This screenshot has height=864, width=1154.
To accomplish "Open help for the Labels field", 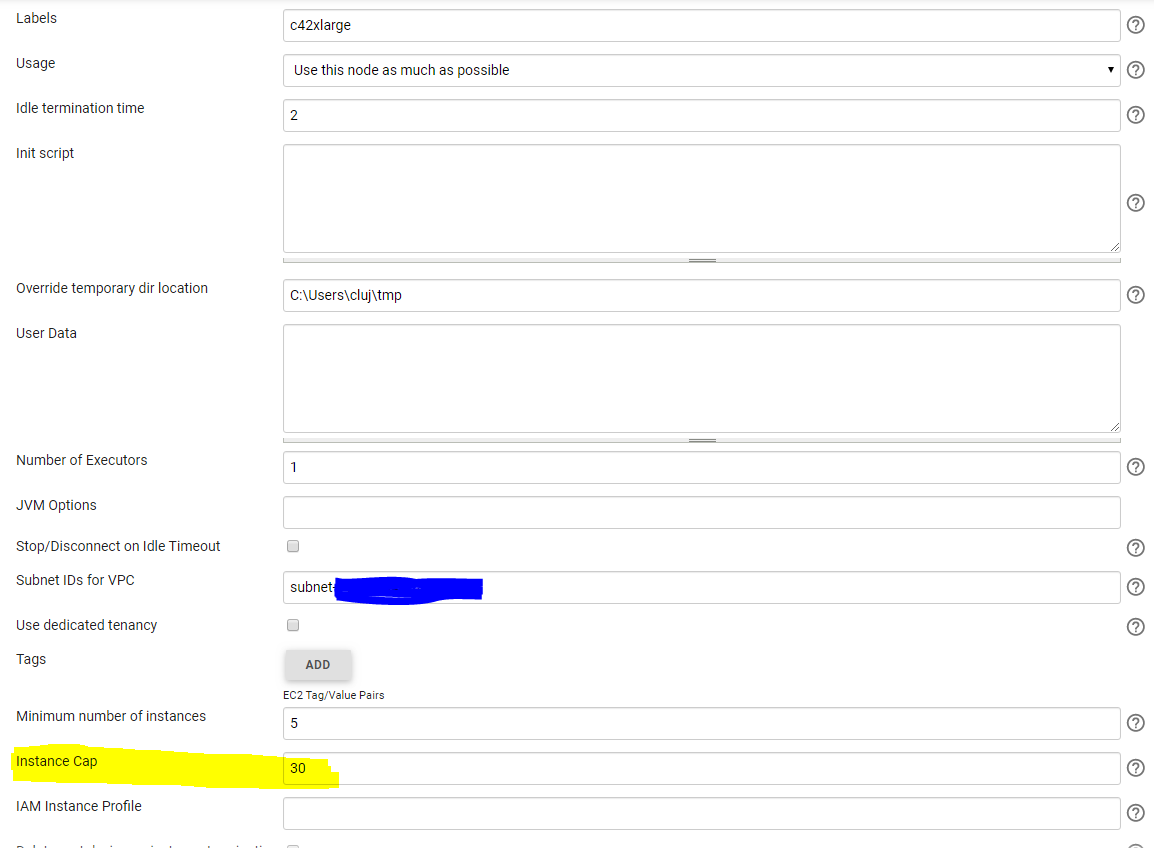I will click(1135, 25).
